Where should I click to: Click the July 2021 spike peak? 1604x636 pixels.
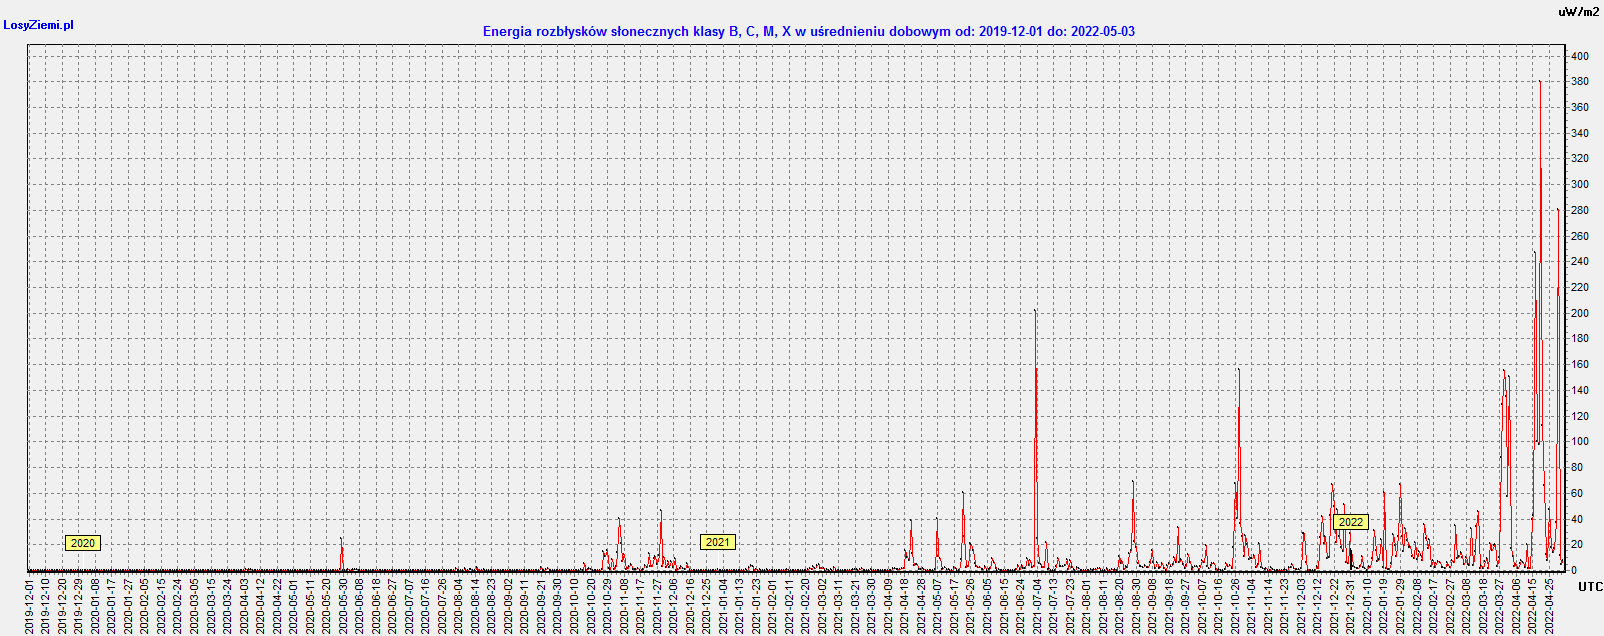tap(1035, 312)
